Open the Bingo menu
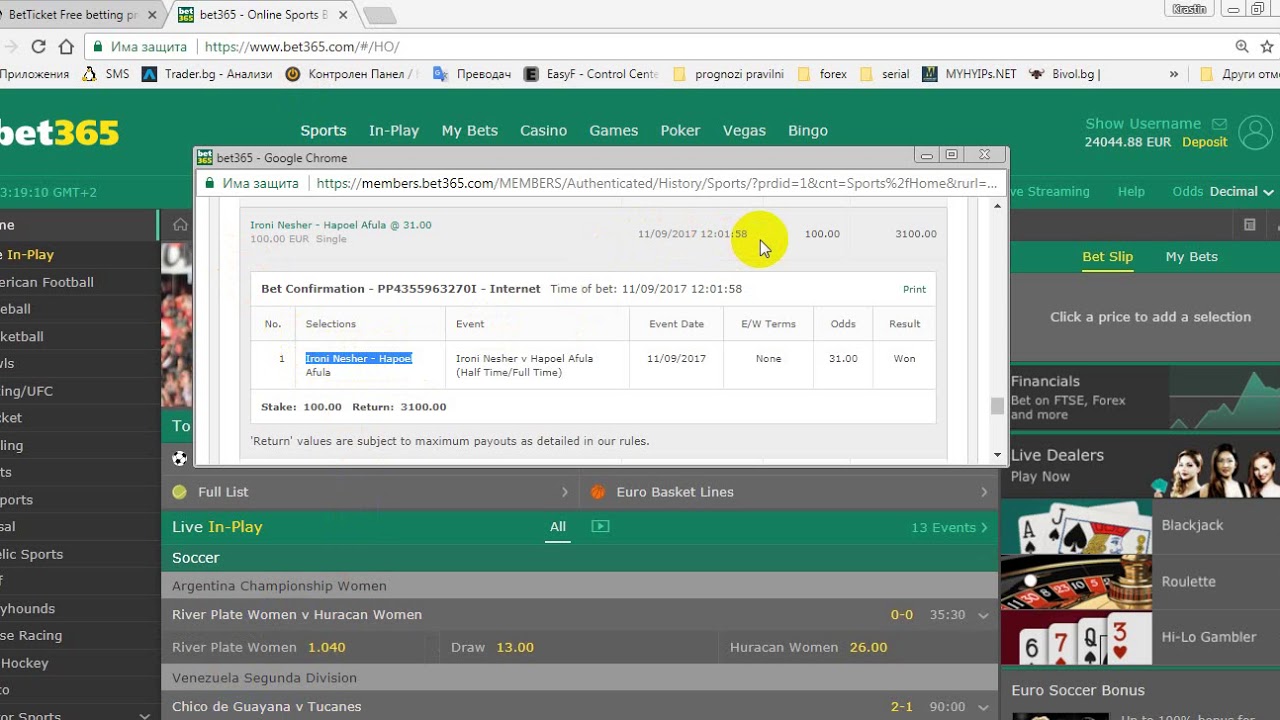Screen dimensions: 1280x720 coord(808,130)
